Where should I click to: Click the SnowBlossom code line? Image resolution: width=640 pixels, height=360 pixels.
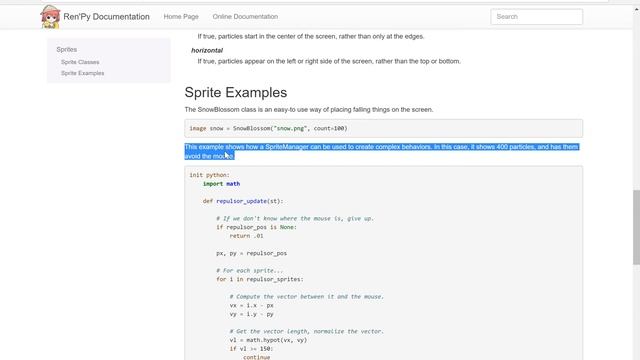(x=268, y=128)
